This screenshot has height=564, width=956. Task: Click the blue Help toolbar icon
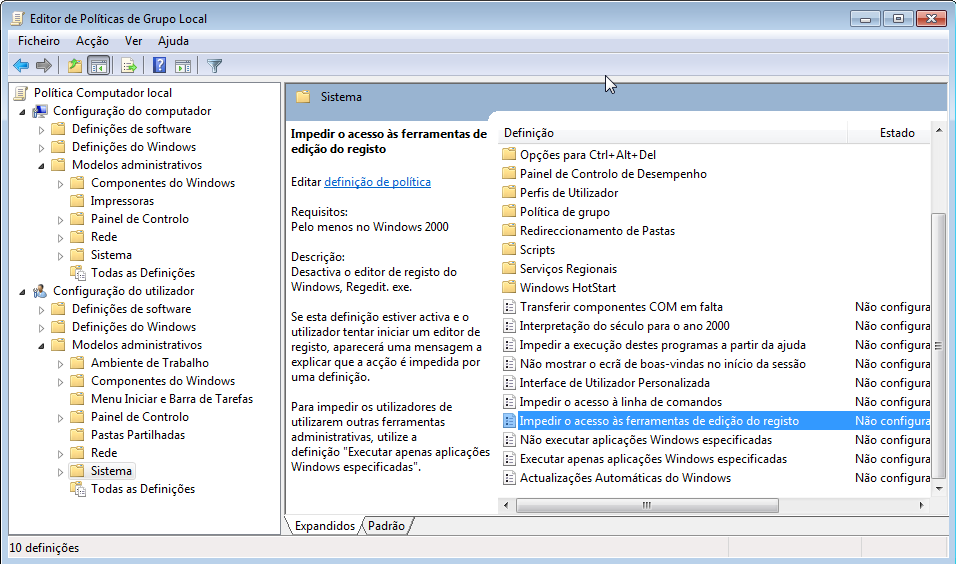point(159,65)
